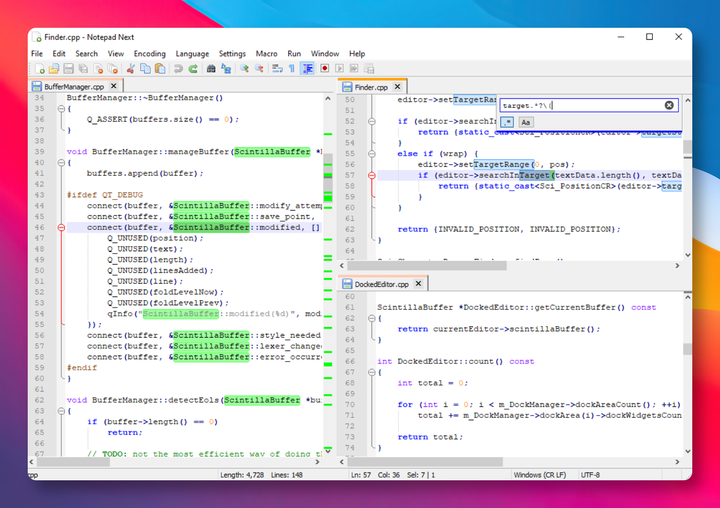Clear the search box with X icon
720x508 pixels.
(669, 105)
